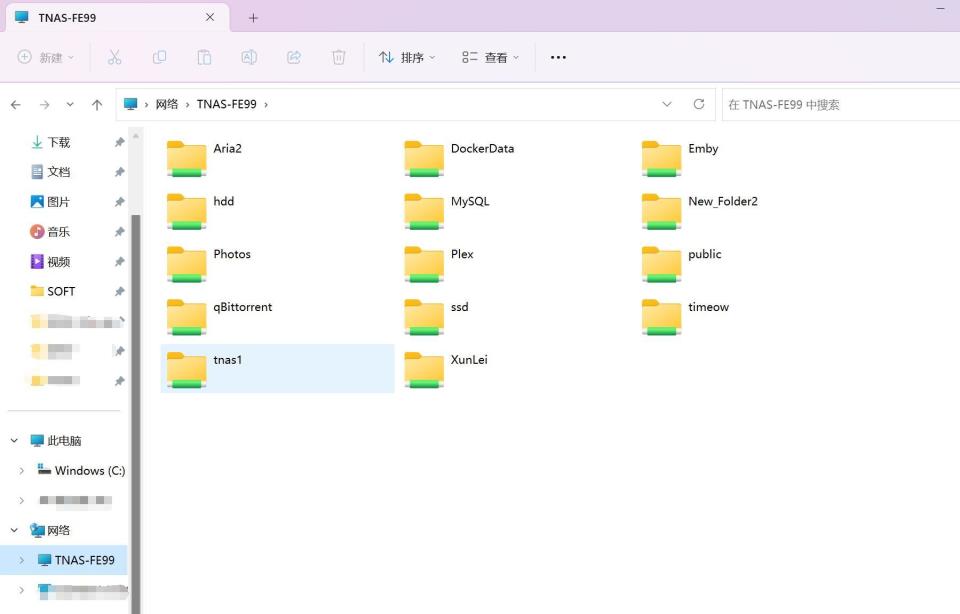Add a new Explorer tab
The image size is (960, 614).
click(253, 18)
